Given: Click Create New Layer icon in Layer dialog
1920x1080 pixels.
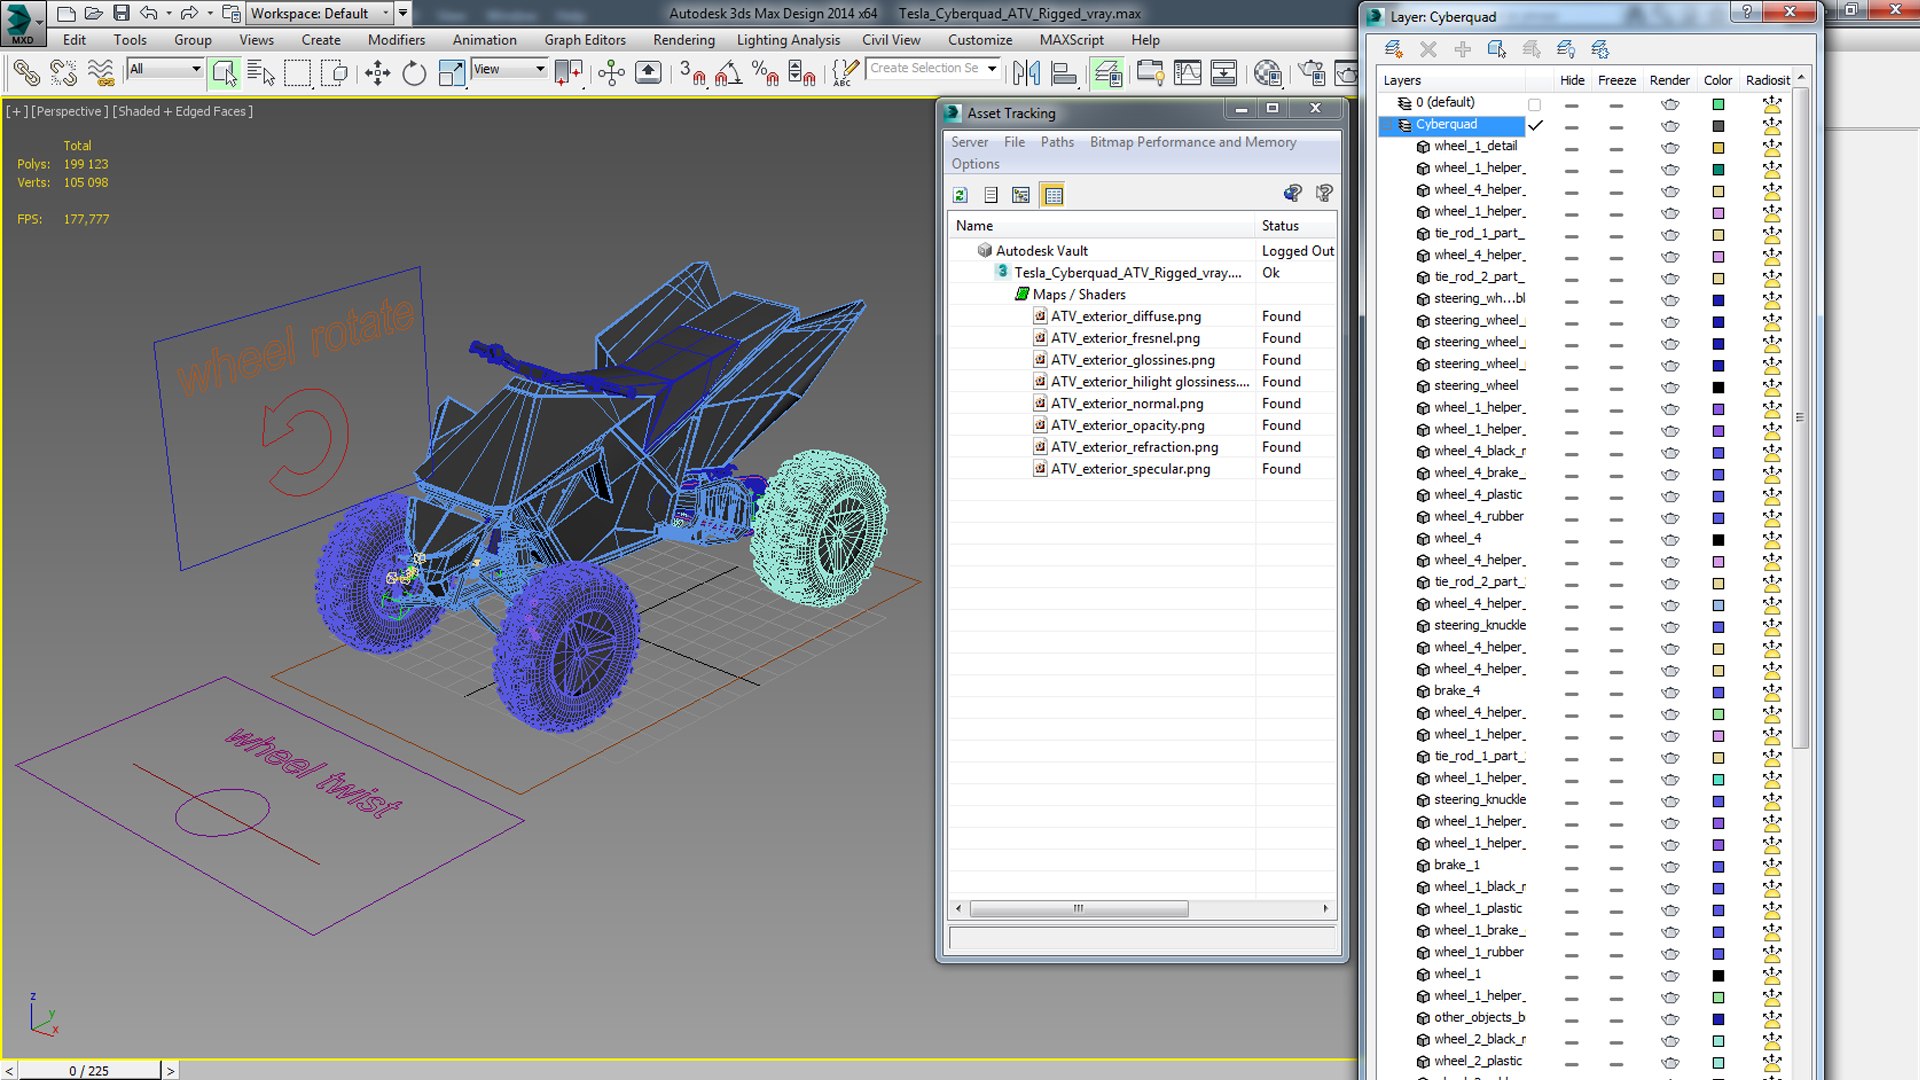Looking at the screenshot, I should coord(1393,49).
